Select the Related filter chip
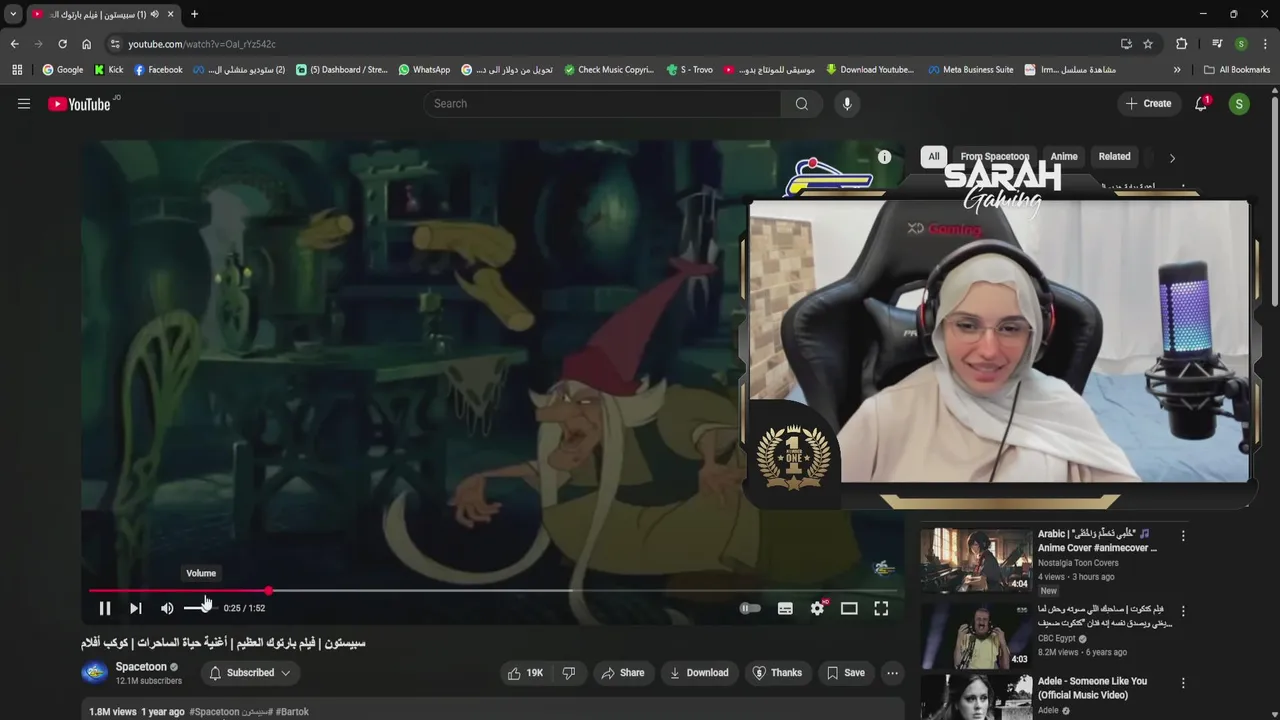This screenshot has width=1280, height=720. click(x=1114, y=157)
